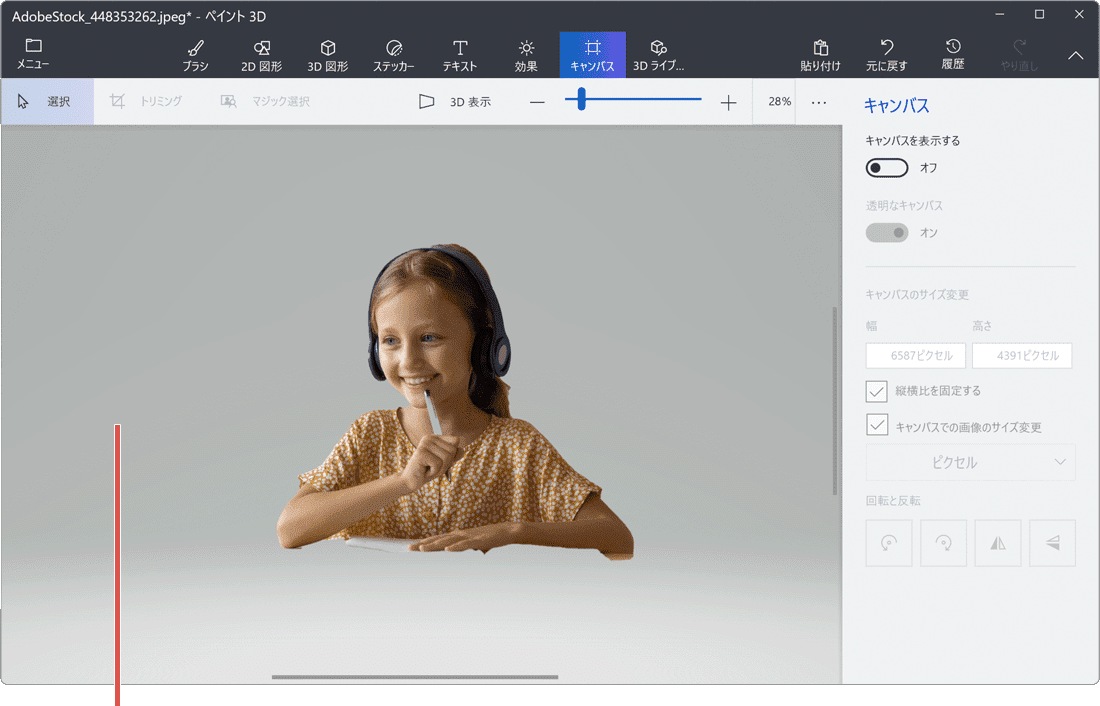1100x706 pixels.
Task: Click the 3D表示 button
Action: tap(455, 101)
